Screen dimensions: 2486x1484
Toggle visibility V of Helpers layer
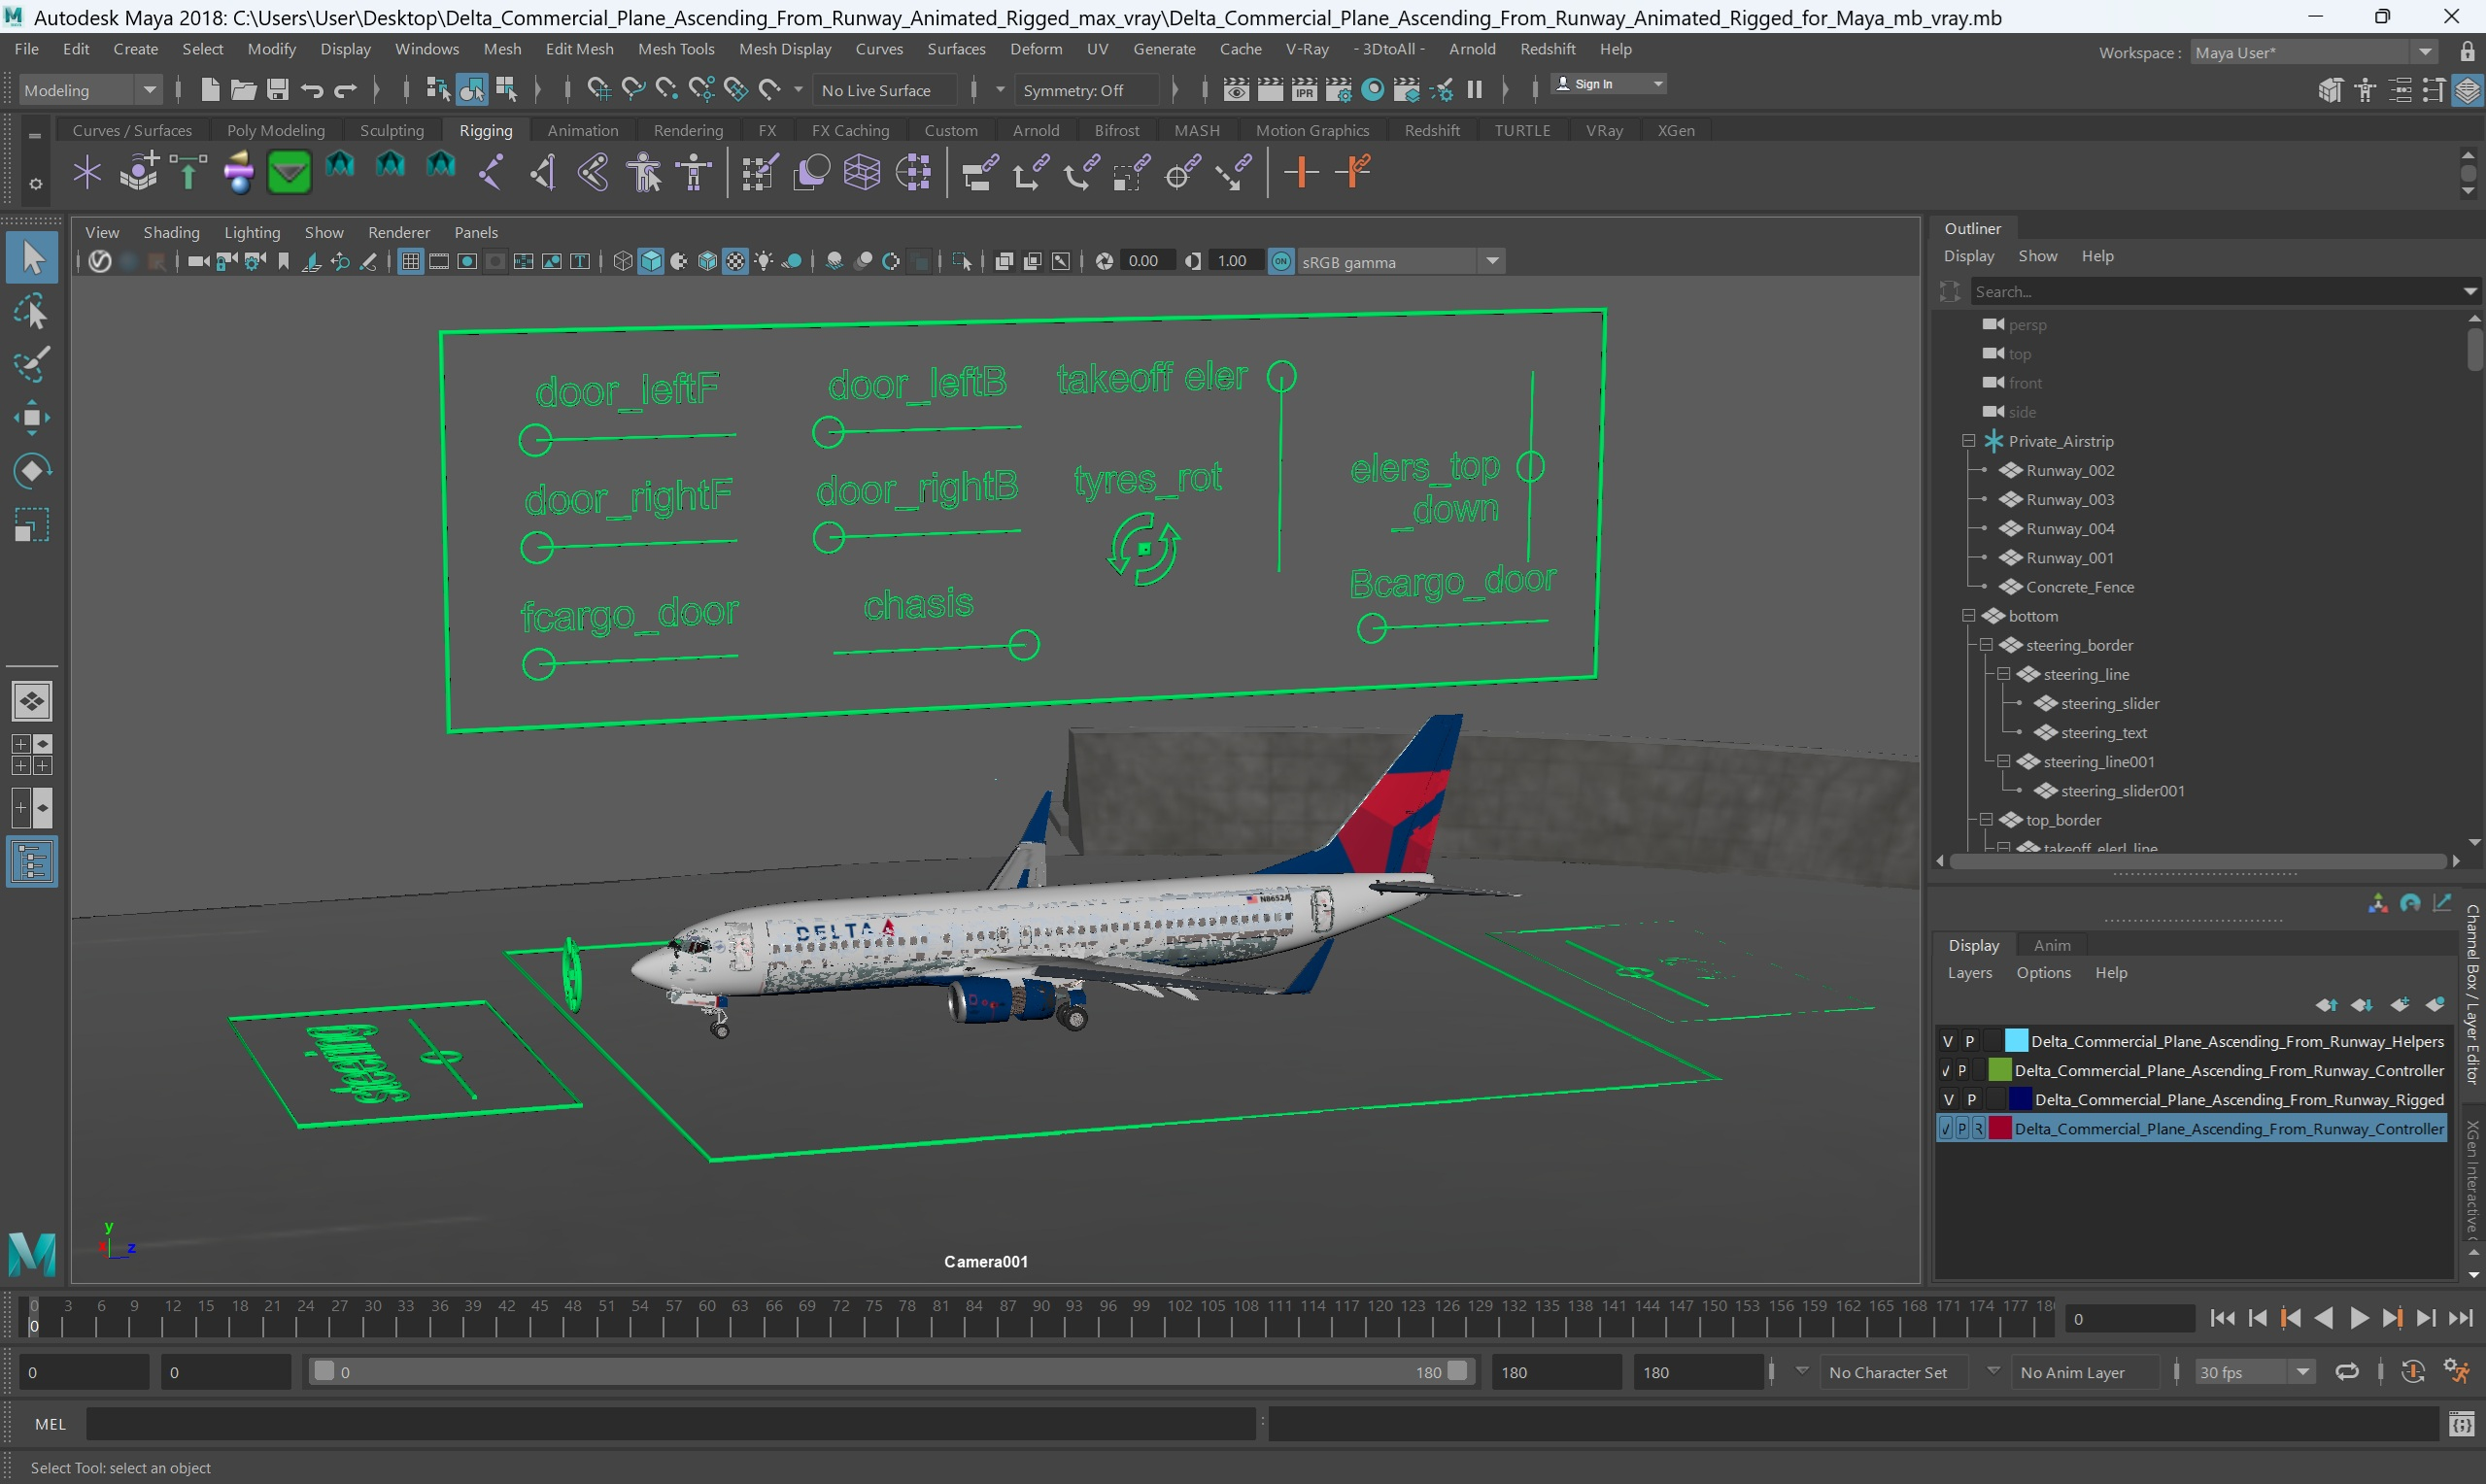click(1948, 1041)
